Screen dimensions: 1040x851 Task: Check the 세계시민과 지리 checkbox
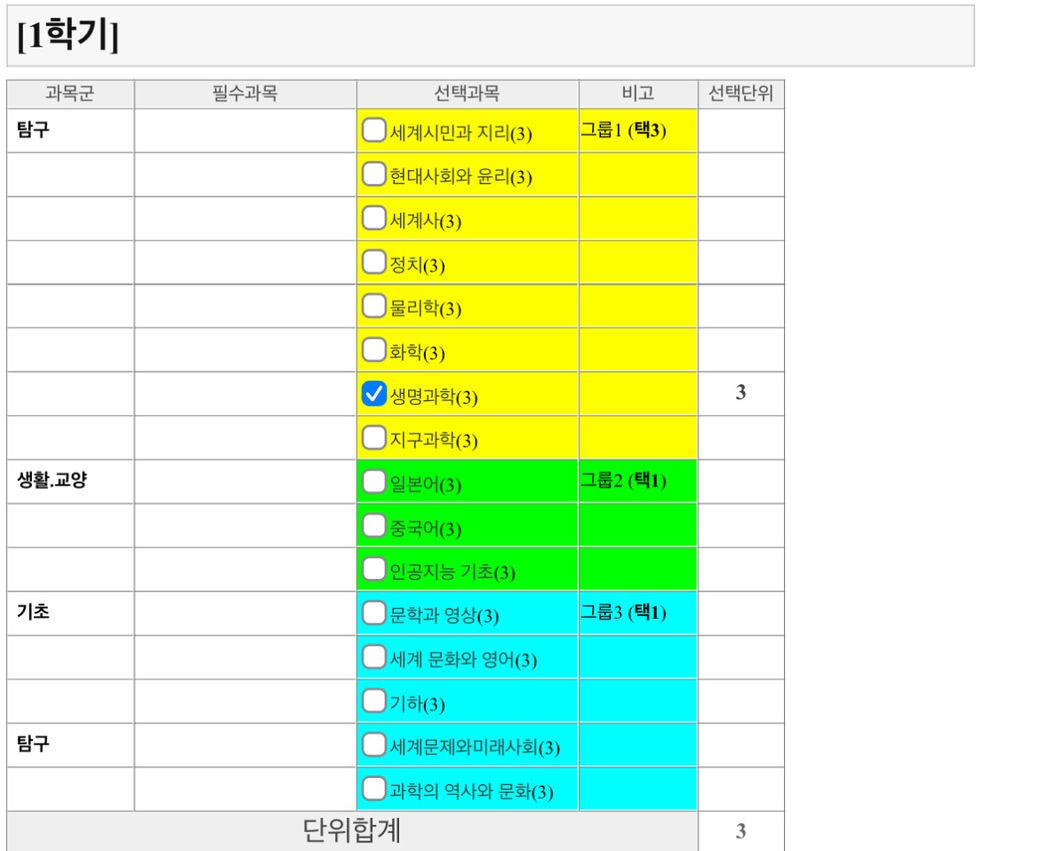pos(374,130)
